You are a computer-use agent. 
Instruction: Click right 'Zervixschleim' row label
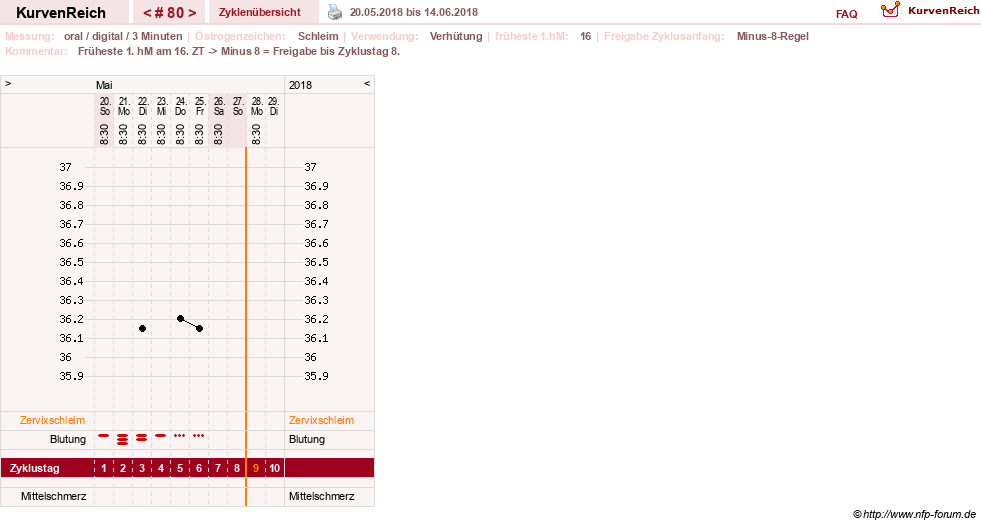click(x=321, y=420)
